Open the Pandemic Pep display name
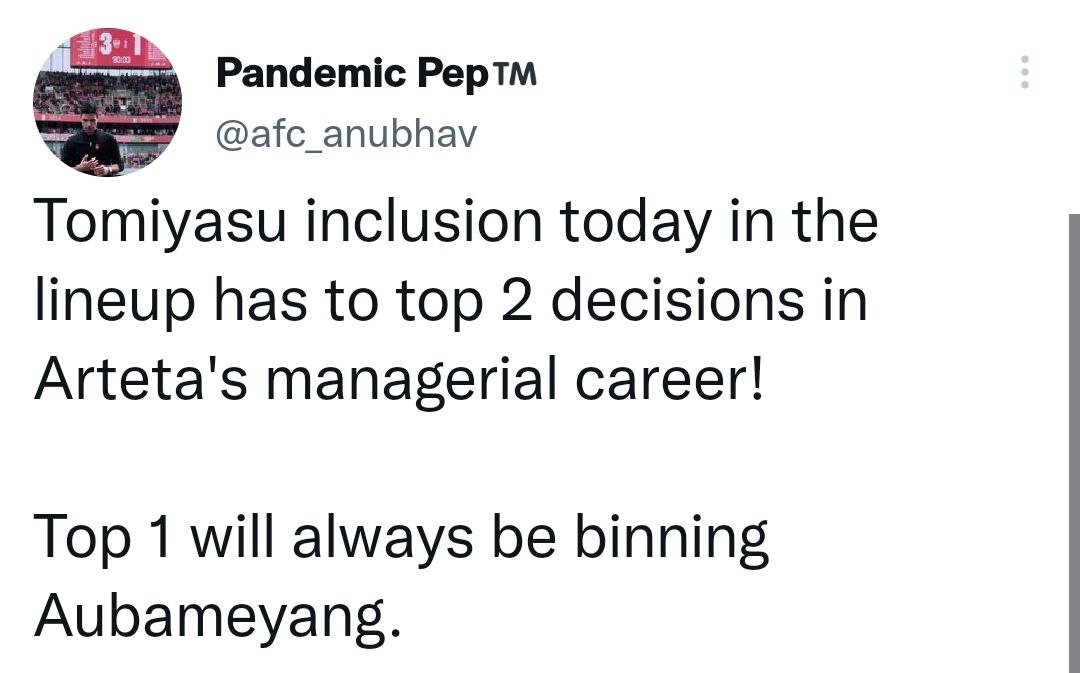The width and height of the screenshot is (1080, 673). (348, 73)
